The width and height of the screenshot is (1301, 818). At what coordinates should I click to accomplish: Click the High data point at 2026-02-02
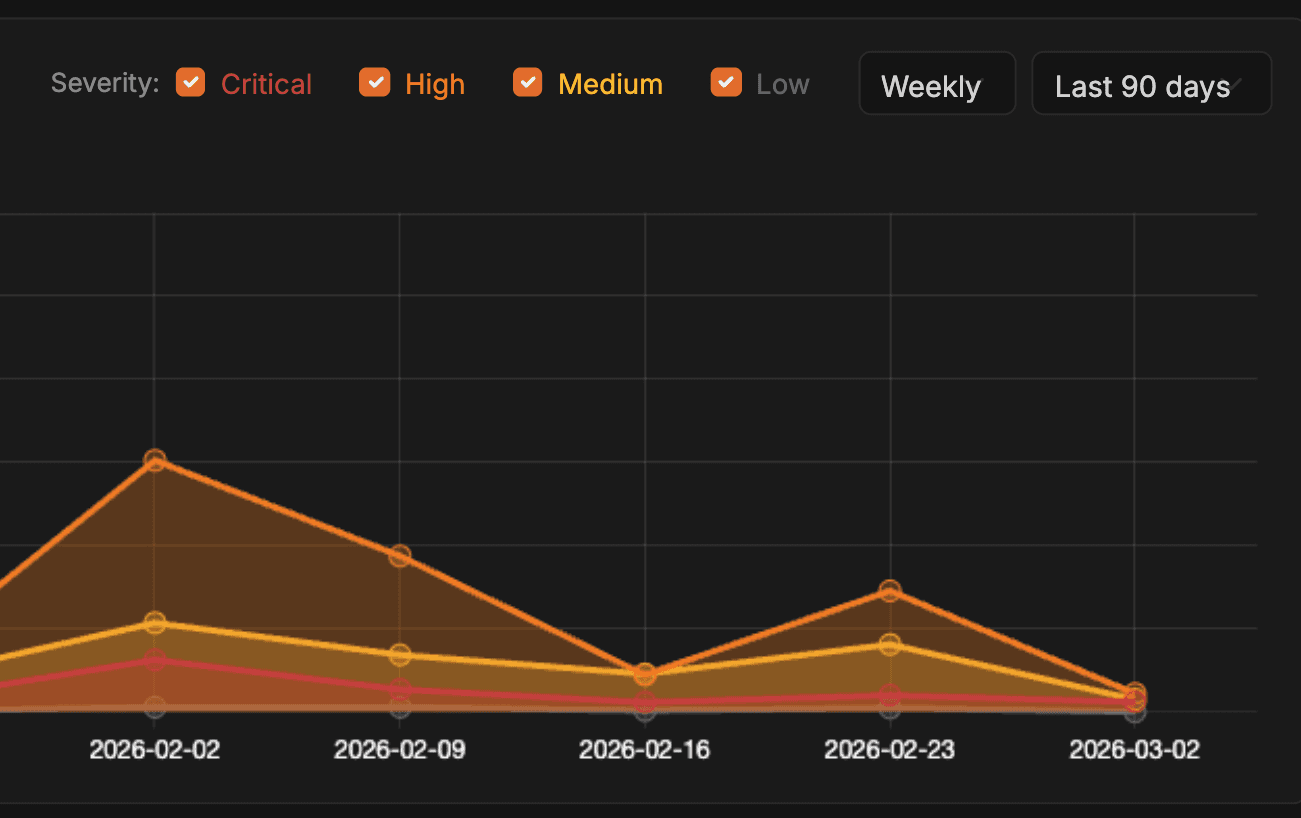tap(154, 461)
